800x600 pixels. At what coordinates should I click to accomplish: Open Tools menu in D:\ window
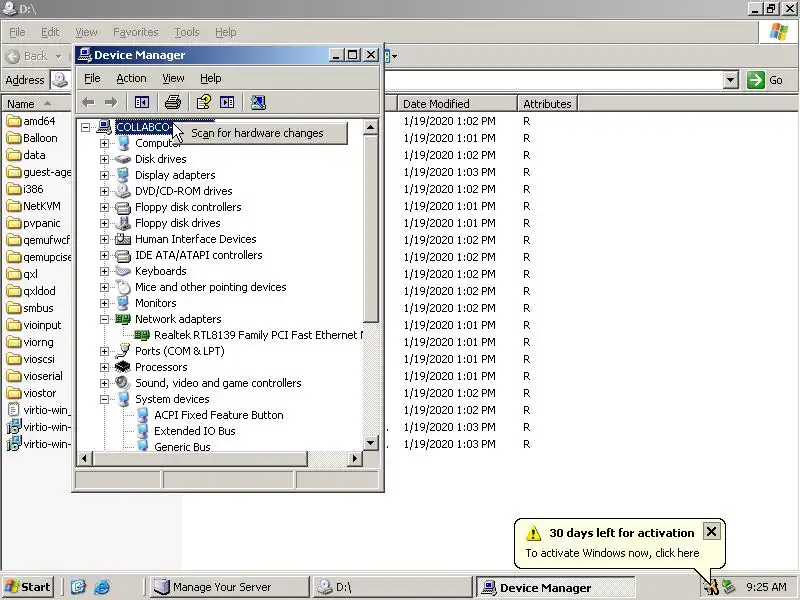pos(187,32)
